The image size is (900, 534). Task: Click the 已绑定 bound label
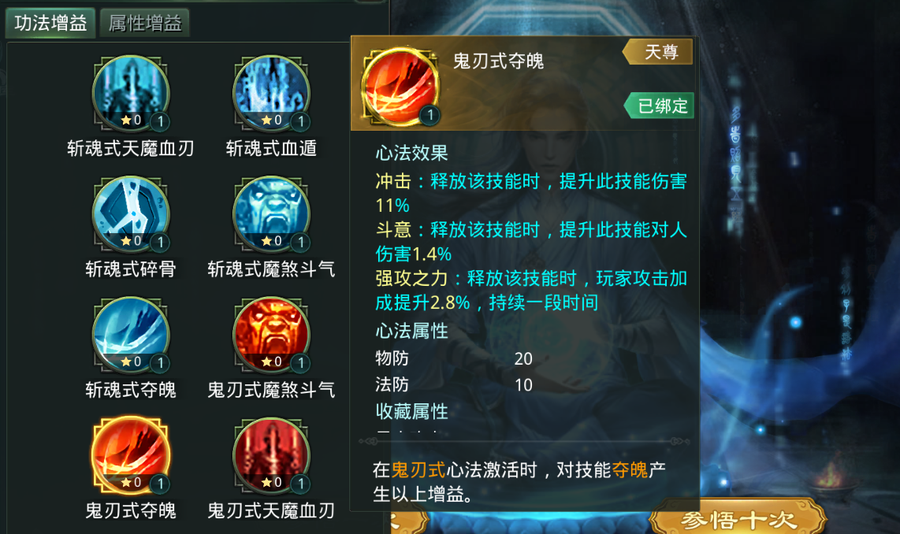pos(660,106)
